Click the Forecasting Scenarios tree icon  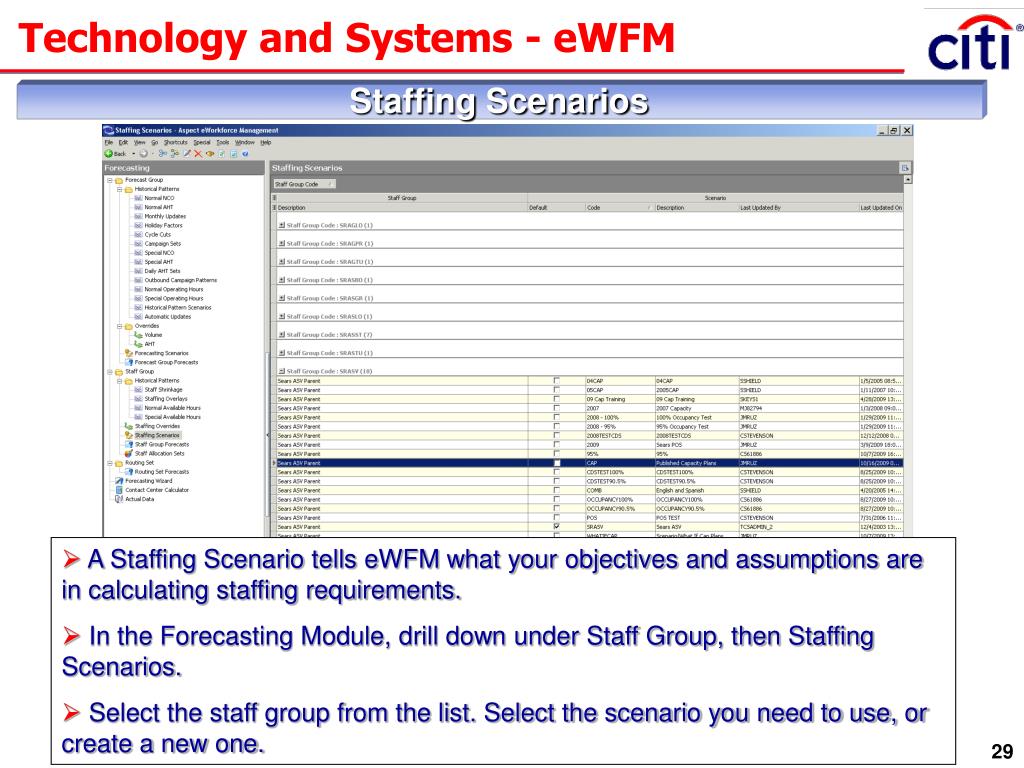click(129, 353)
